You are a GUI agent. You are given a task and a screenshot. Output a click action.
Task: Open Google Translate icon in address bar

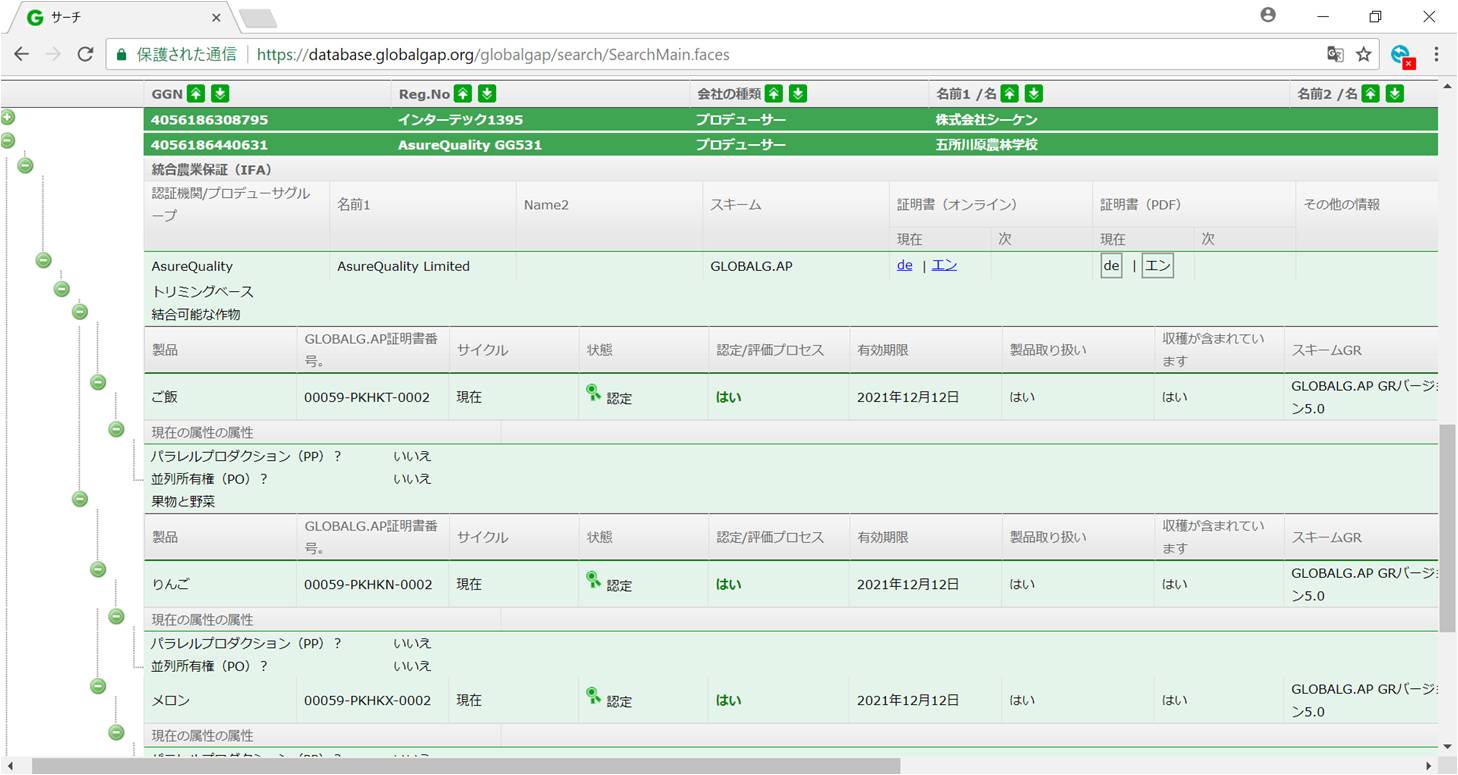1335,54
